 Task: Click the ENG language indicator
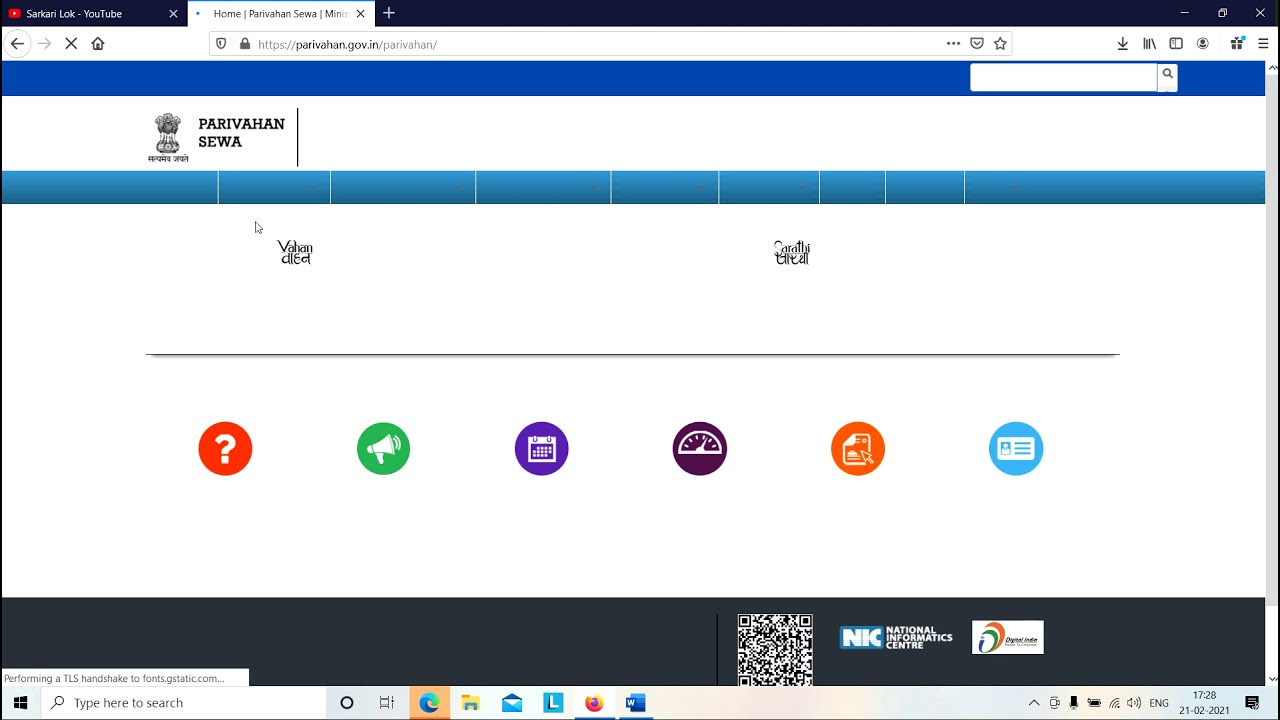pos(1159,703)
